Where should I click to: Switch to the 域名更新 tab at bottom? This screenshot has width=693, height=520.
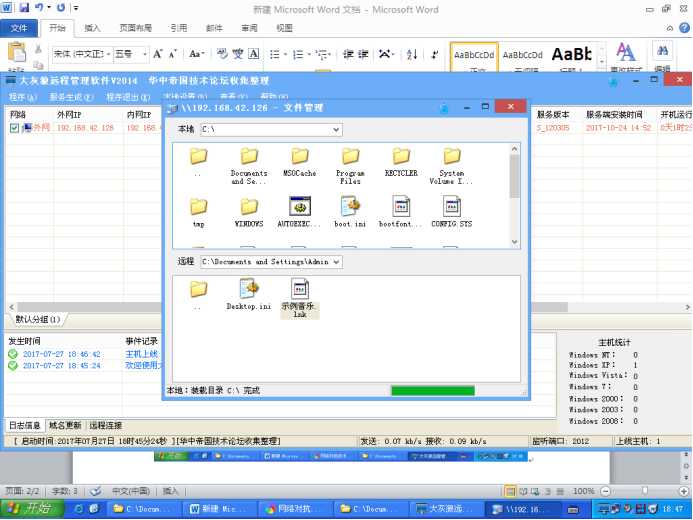[65, 425]
